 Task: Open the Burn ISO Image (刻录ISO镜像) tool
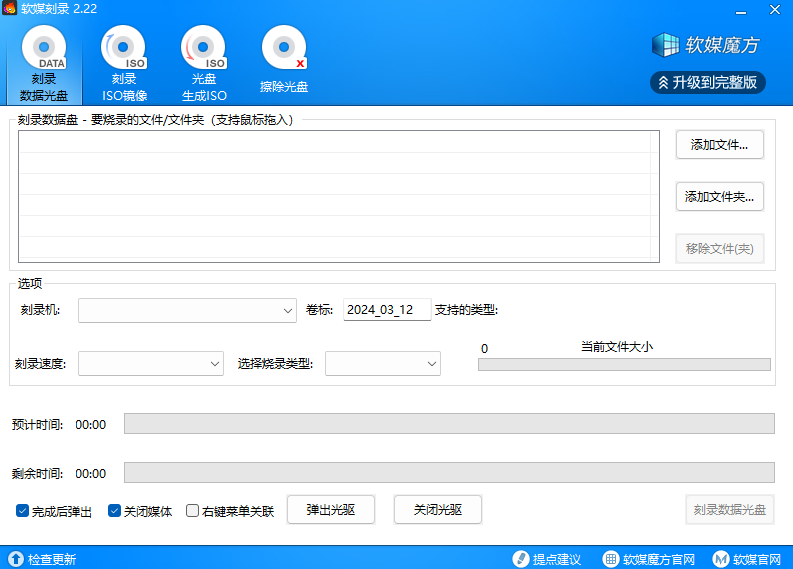124,50
